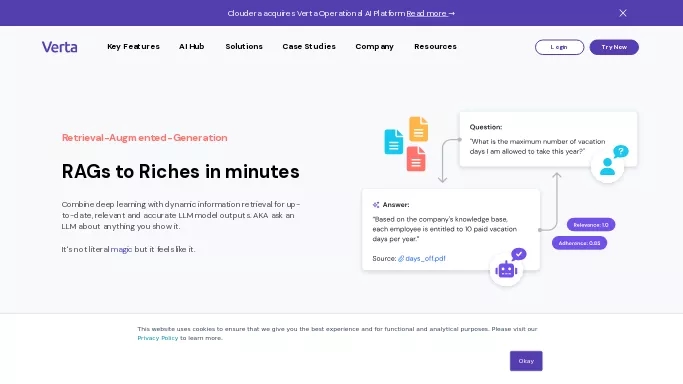Click the question mark speech bubble icon

coord(621,152)
